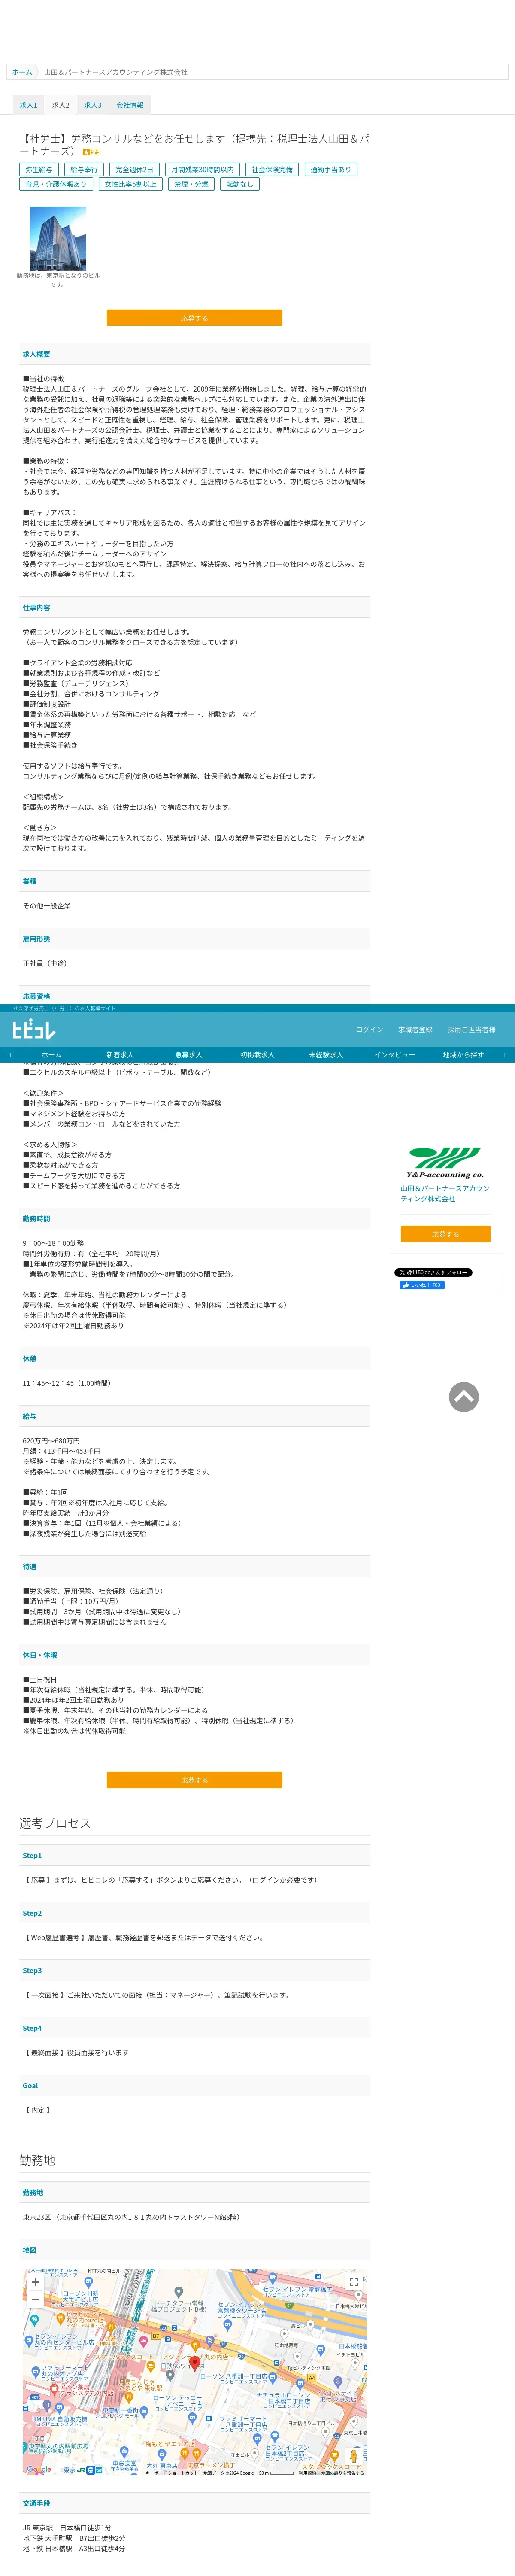
Task: Open 新着求人 in the navigation bar
Action: pyautogui.click(x=120, y=1055)
